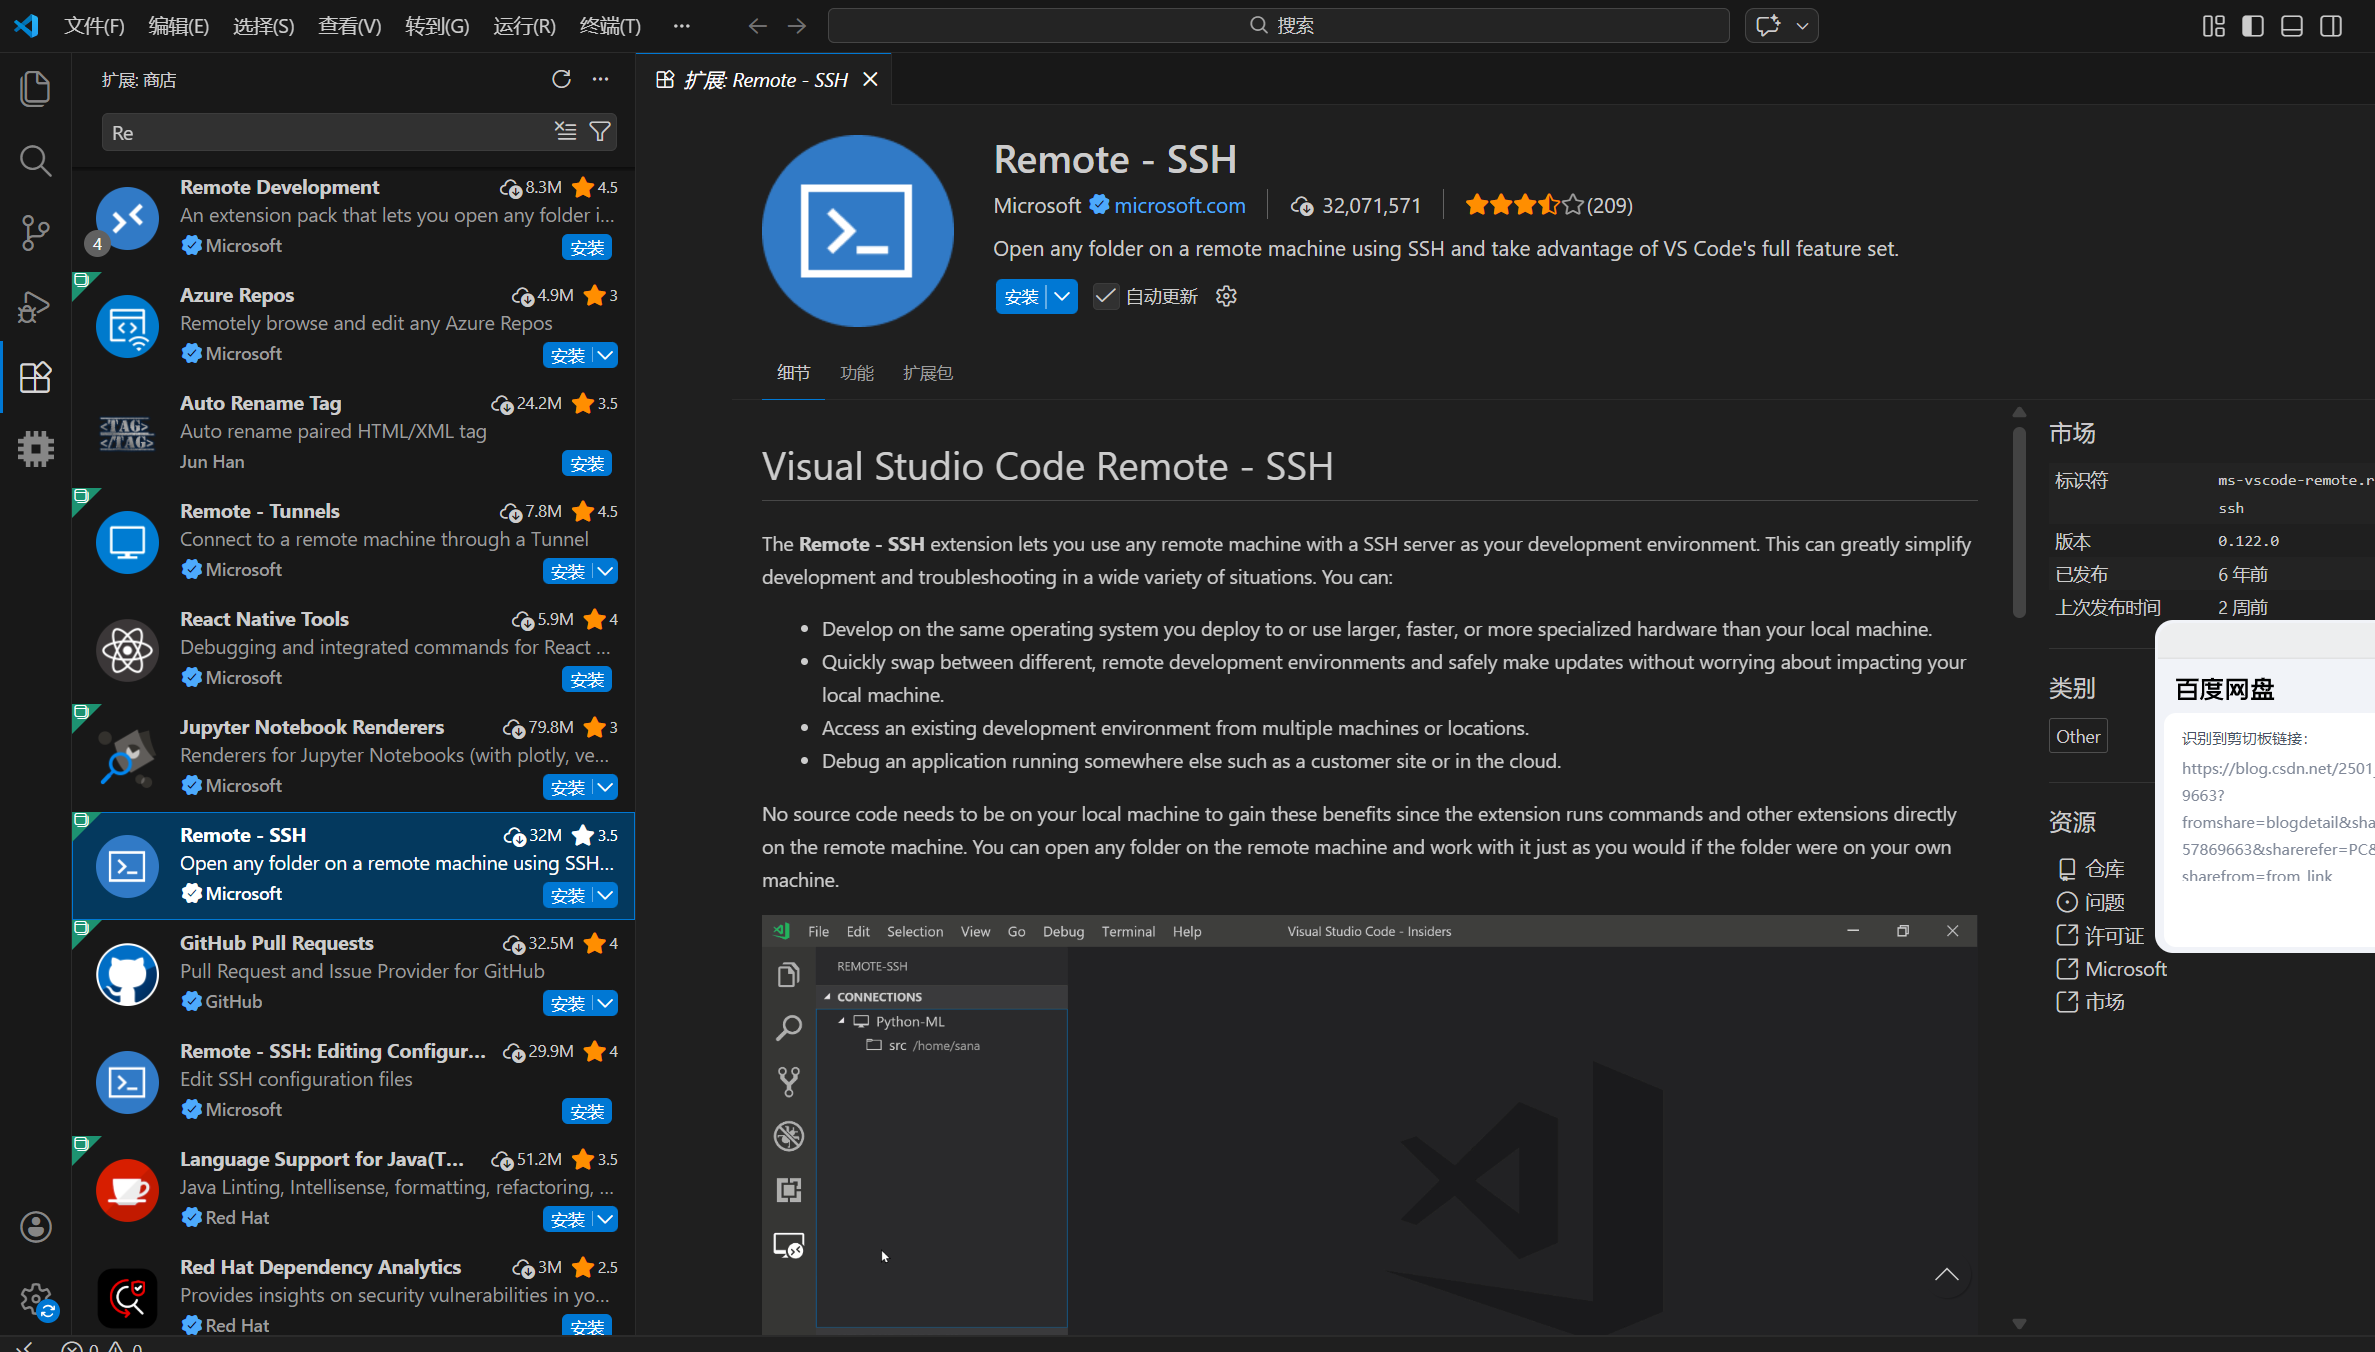
Task: Expand Remote - Tunnels install dropdown arrow
Action: [x=606, y=571]
